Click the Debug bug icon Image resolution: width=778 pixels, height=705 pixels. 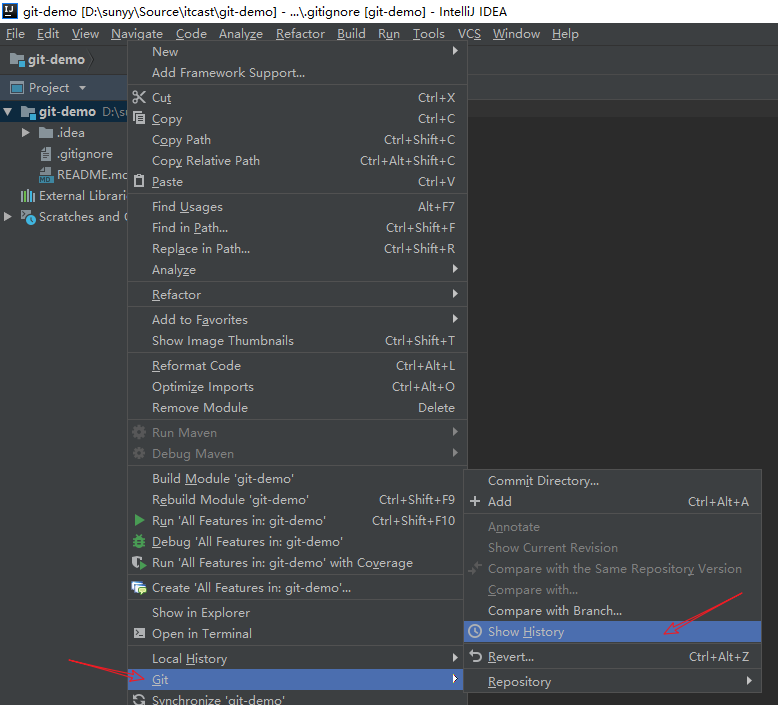pyautogui.click(x=139, y=542)
